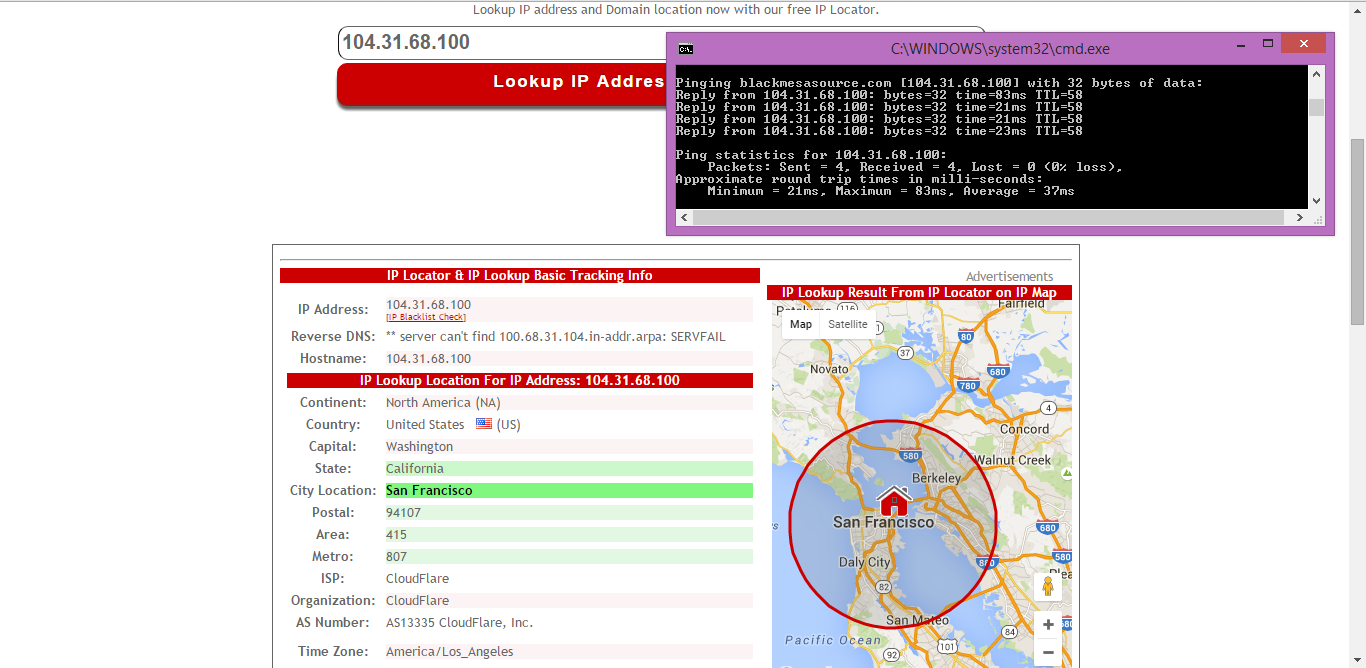
Task: Click the cmd vertical scrollbar thumb
Action: (x=1316, y=108)
